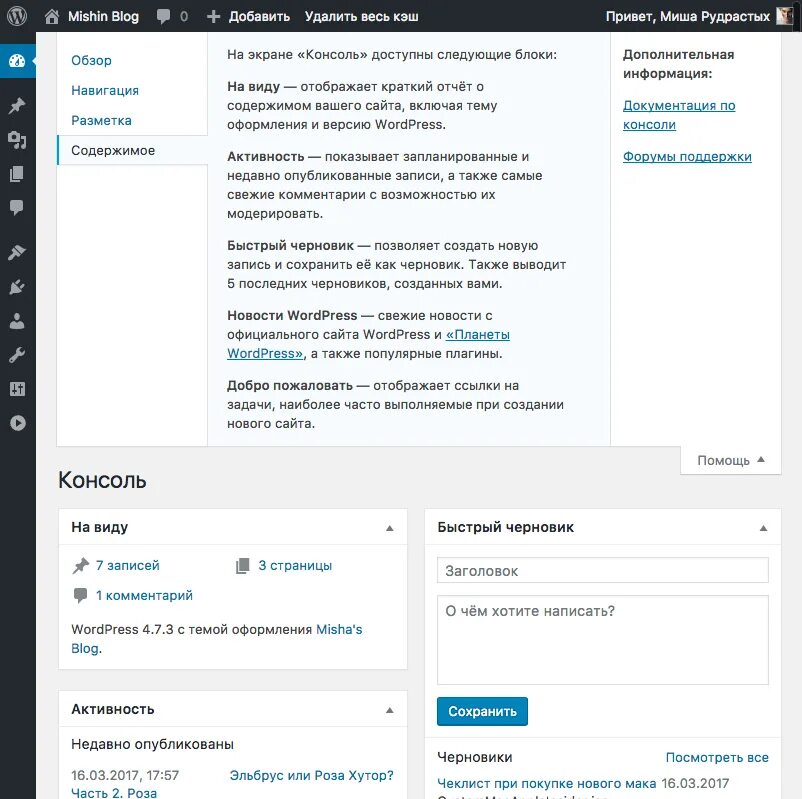
Task: Click the plus icon next to Добавить
Action: pyautogui.click(x=213, y=16)
